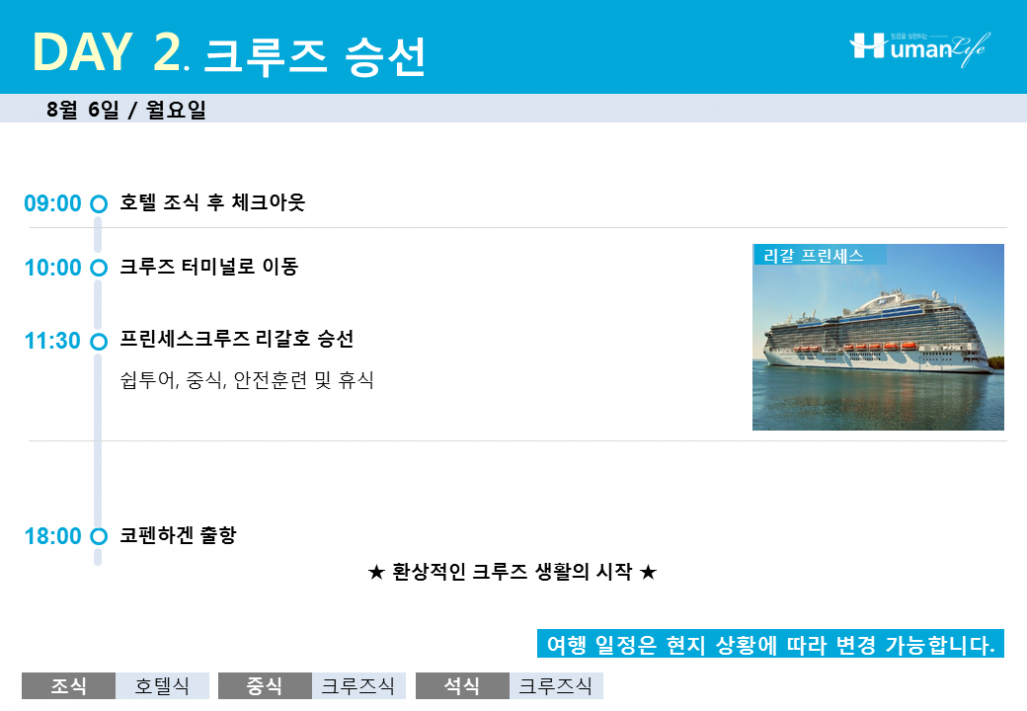Click the '11:30' time text
Screen dimensions: 1027x711
point(53,341)
